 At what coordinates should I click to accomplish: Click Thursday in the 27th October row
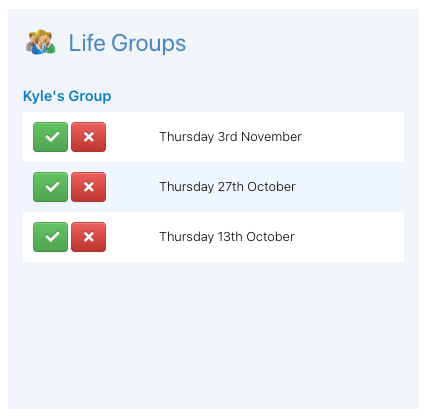coord(187,187)
